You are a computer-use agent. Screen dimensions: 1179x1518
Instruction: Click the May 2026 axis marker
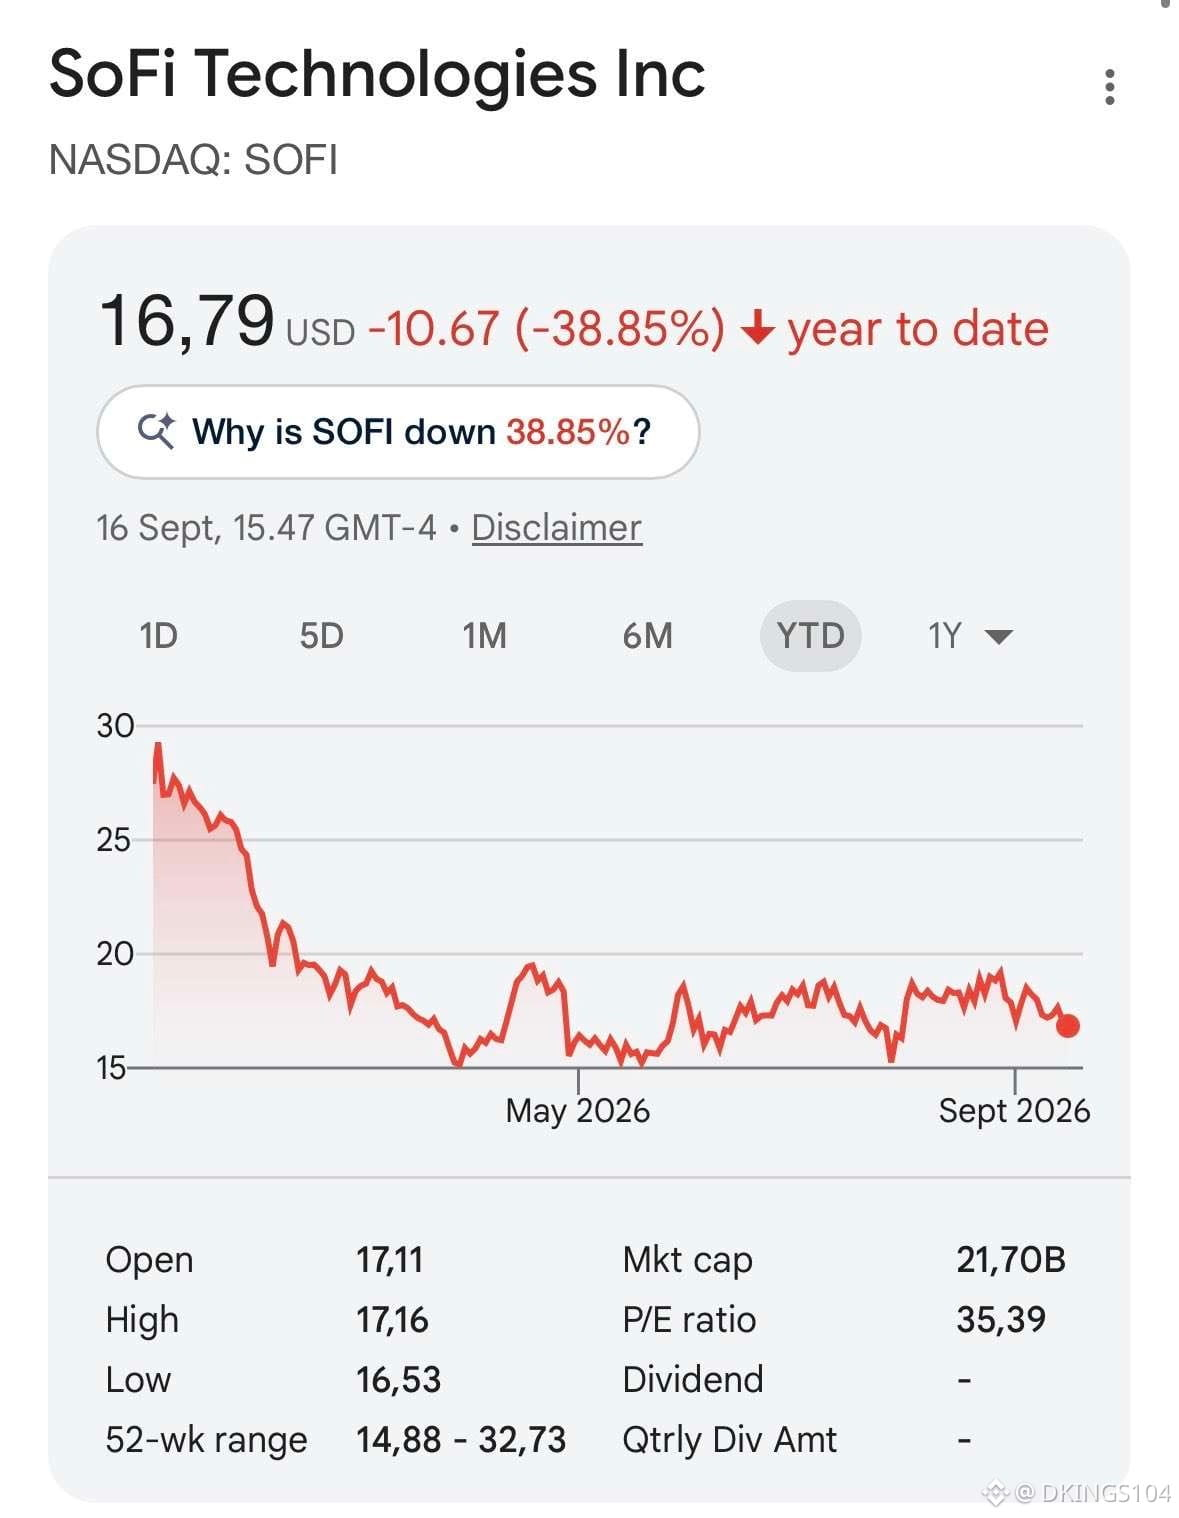pyautogui.click(x=577, y=1110)
